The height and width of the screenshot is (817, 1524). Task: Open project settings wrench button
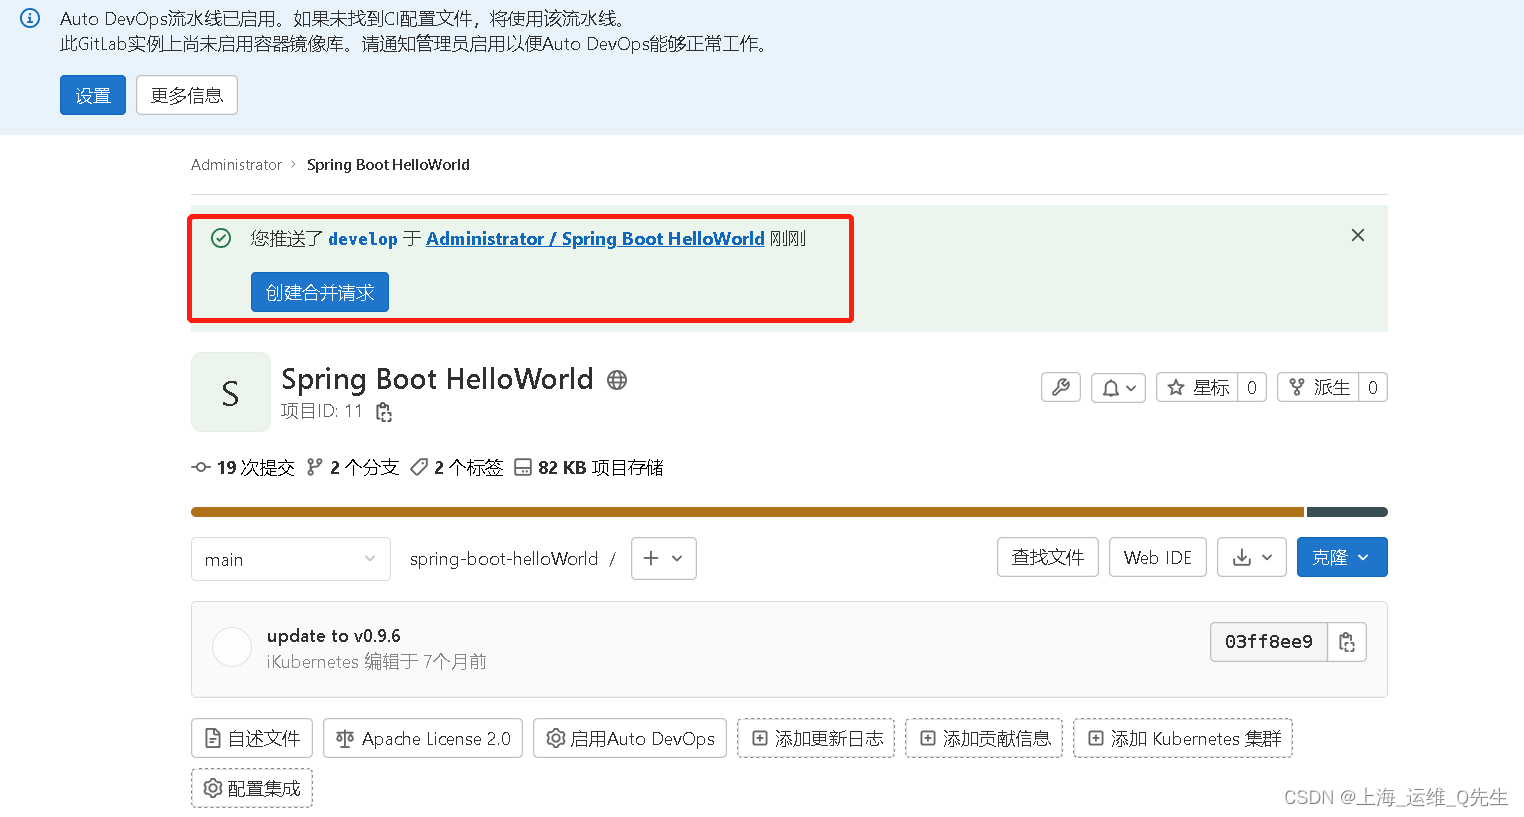pyautogui.click(x=1061, y=387)
